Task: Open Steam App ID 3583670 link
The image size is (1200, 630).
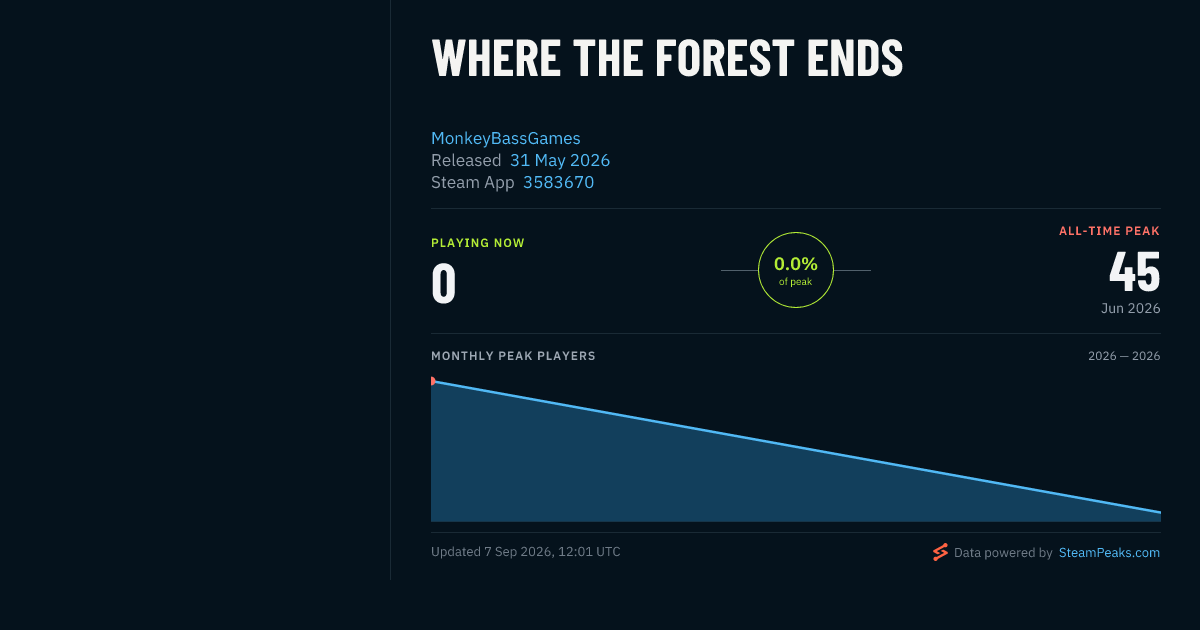Action: 558,182
